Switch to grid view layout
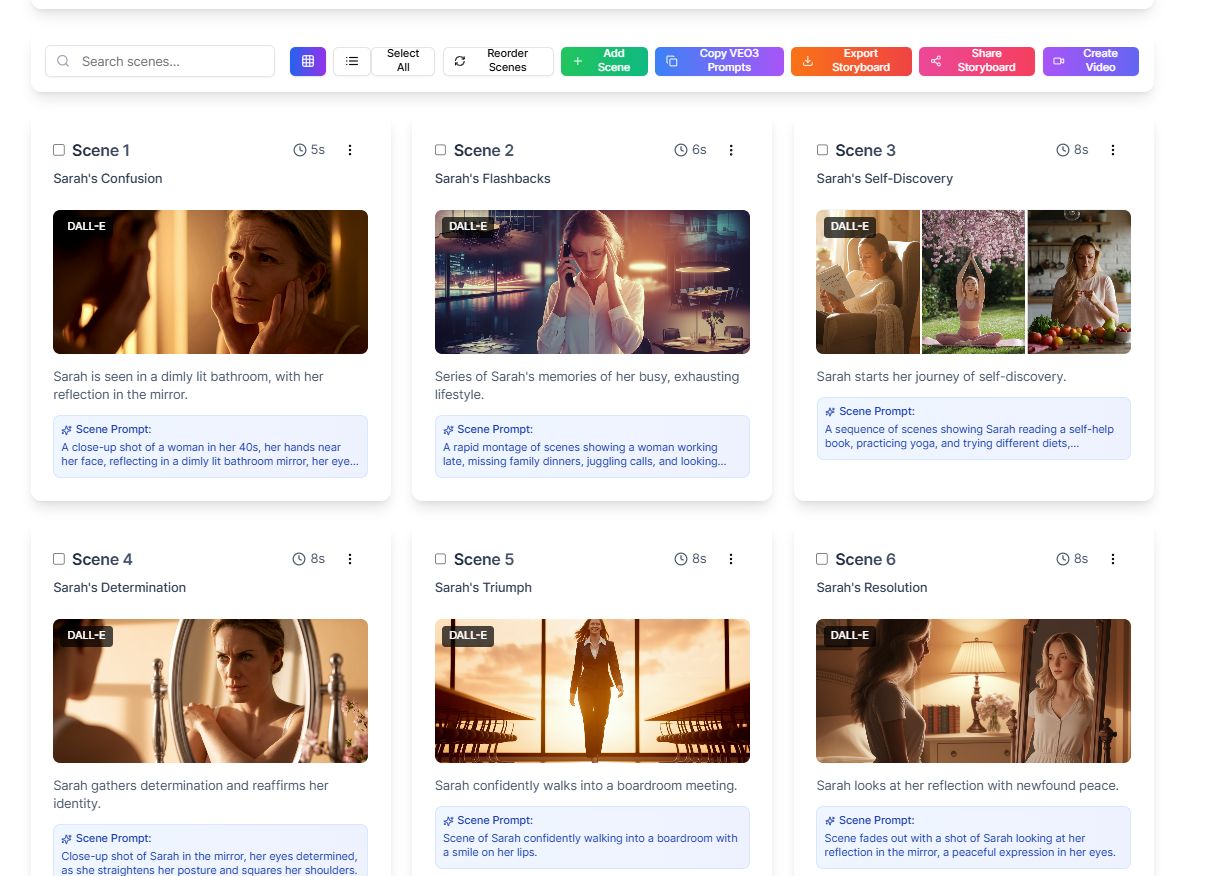The image size is (1215, 876). 307,61
